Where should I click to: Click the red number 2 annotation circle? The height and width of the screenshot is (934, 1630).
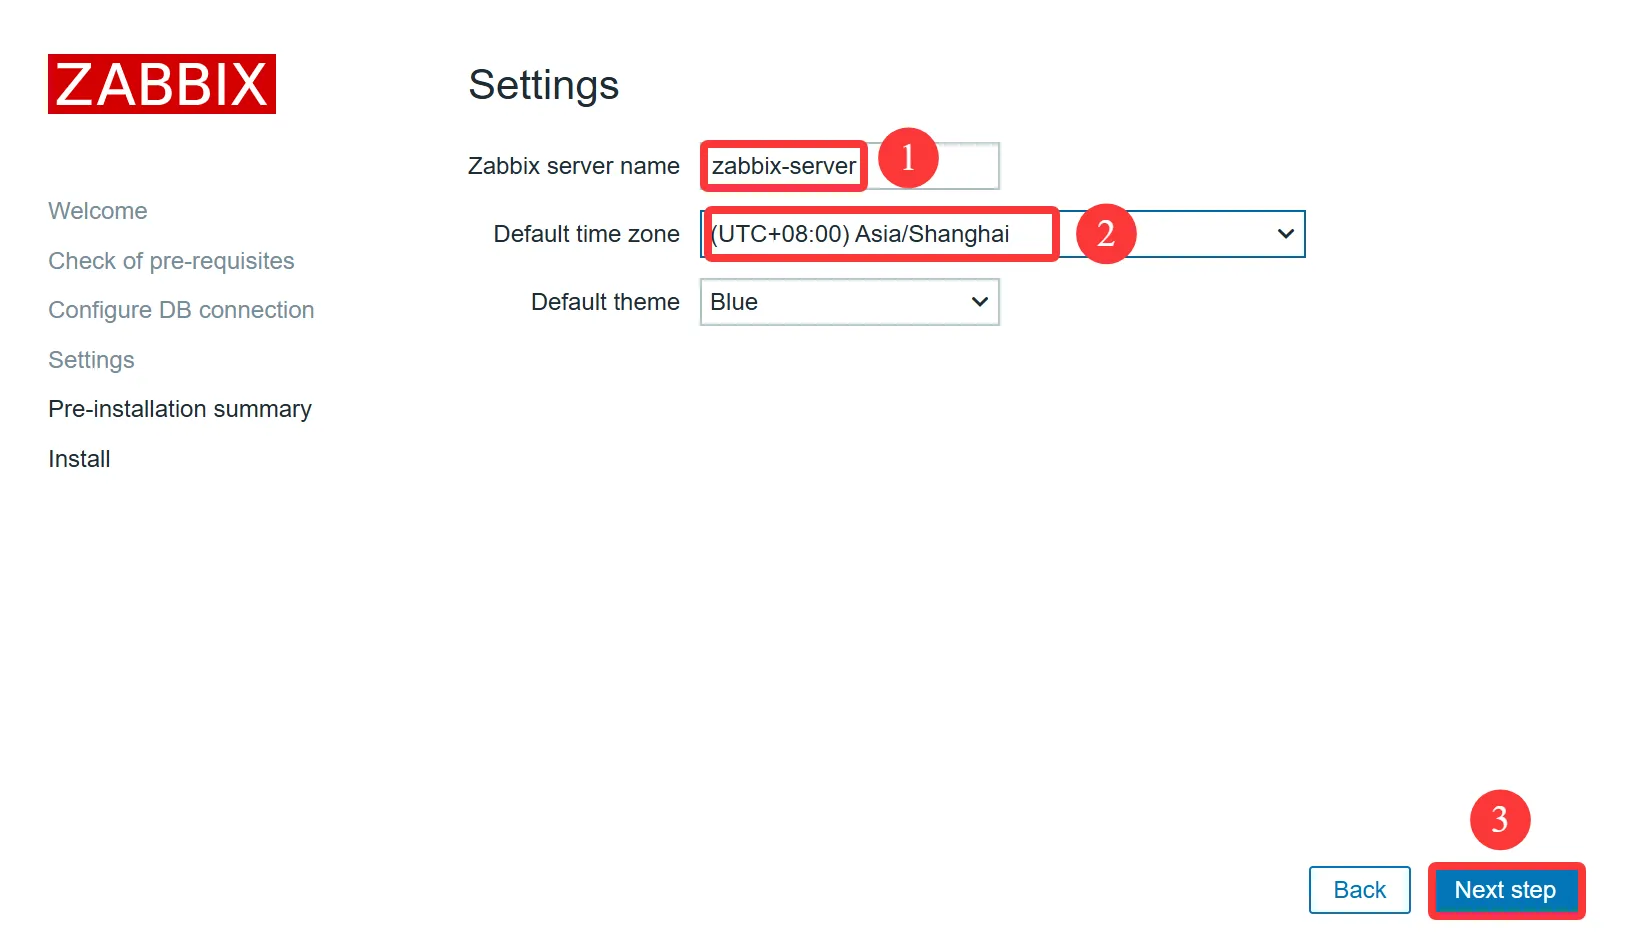[x=1106, y=234]
